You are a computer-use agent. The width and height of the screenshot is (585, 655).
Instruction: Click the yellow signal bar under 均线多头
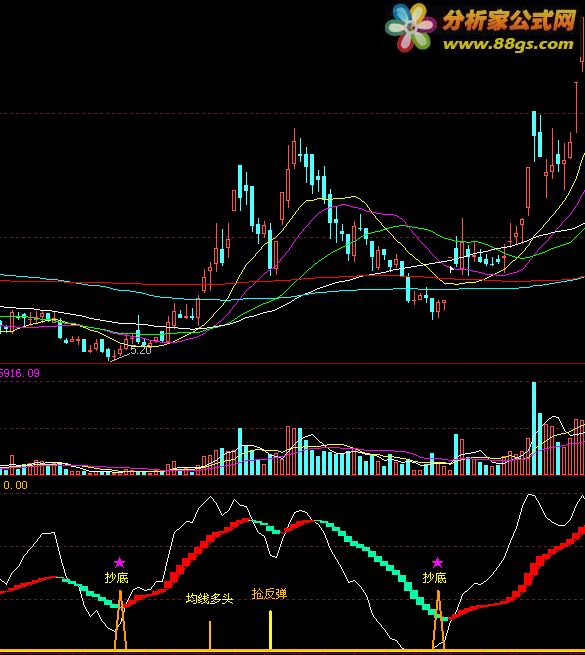[x=210, y=635]
